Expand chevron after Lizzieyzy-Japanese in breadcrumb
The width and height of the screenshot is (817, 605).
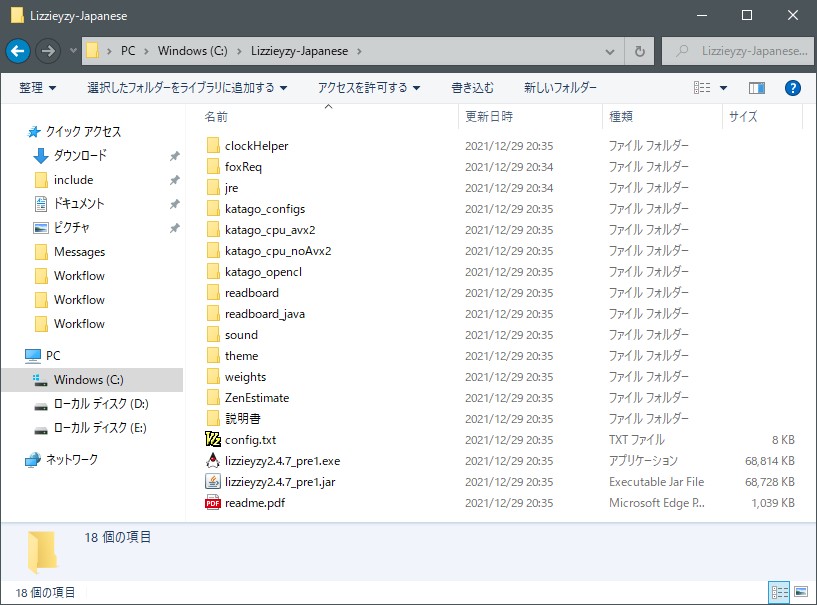click(x=359, y=51)
